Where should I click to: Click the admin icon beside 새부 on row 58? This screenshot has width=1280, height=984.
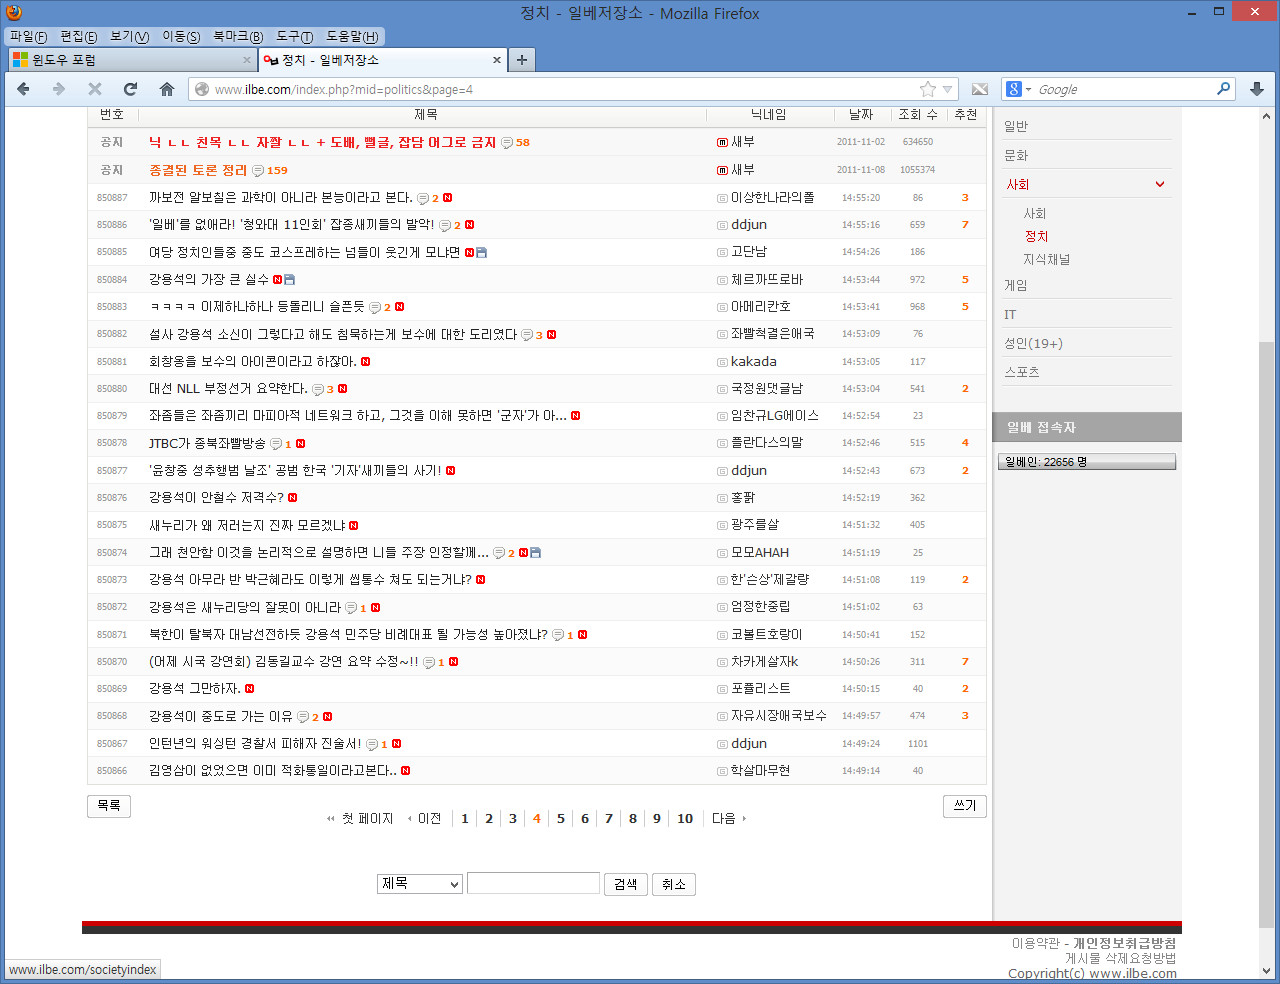722,143
